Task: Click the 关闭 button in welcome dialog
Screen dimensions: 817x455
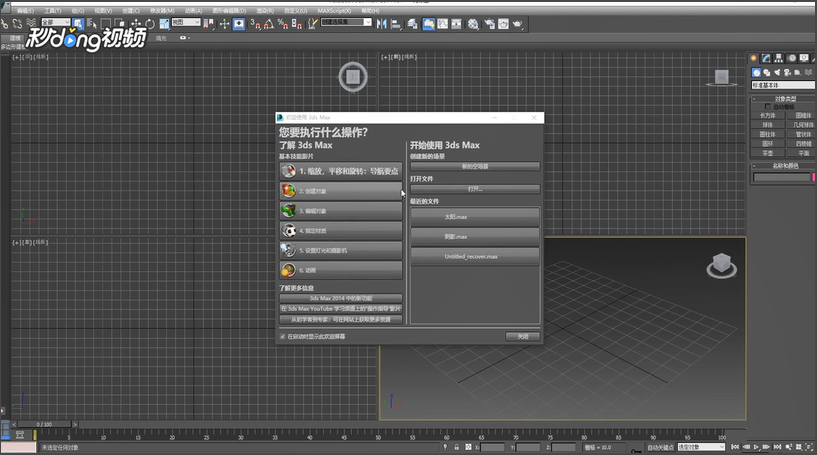Action: pyautogui.click(x=523, y=337)
